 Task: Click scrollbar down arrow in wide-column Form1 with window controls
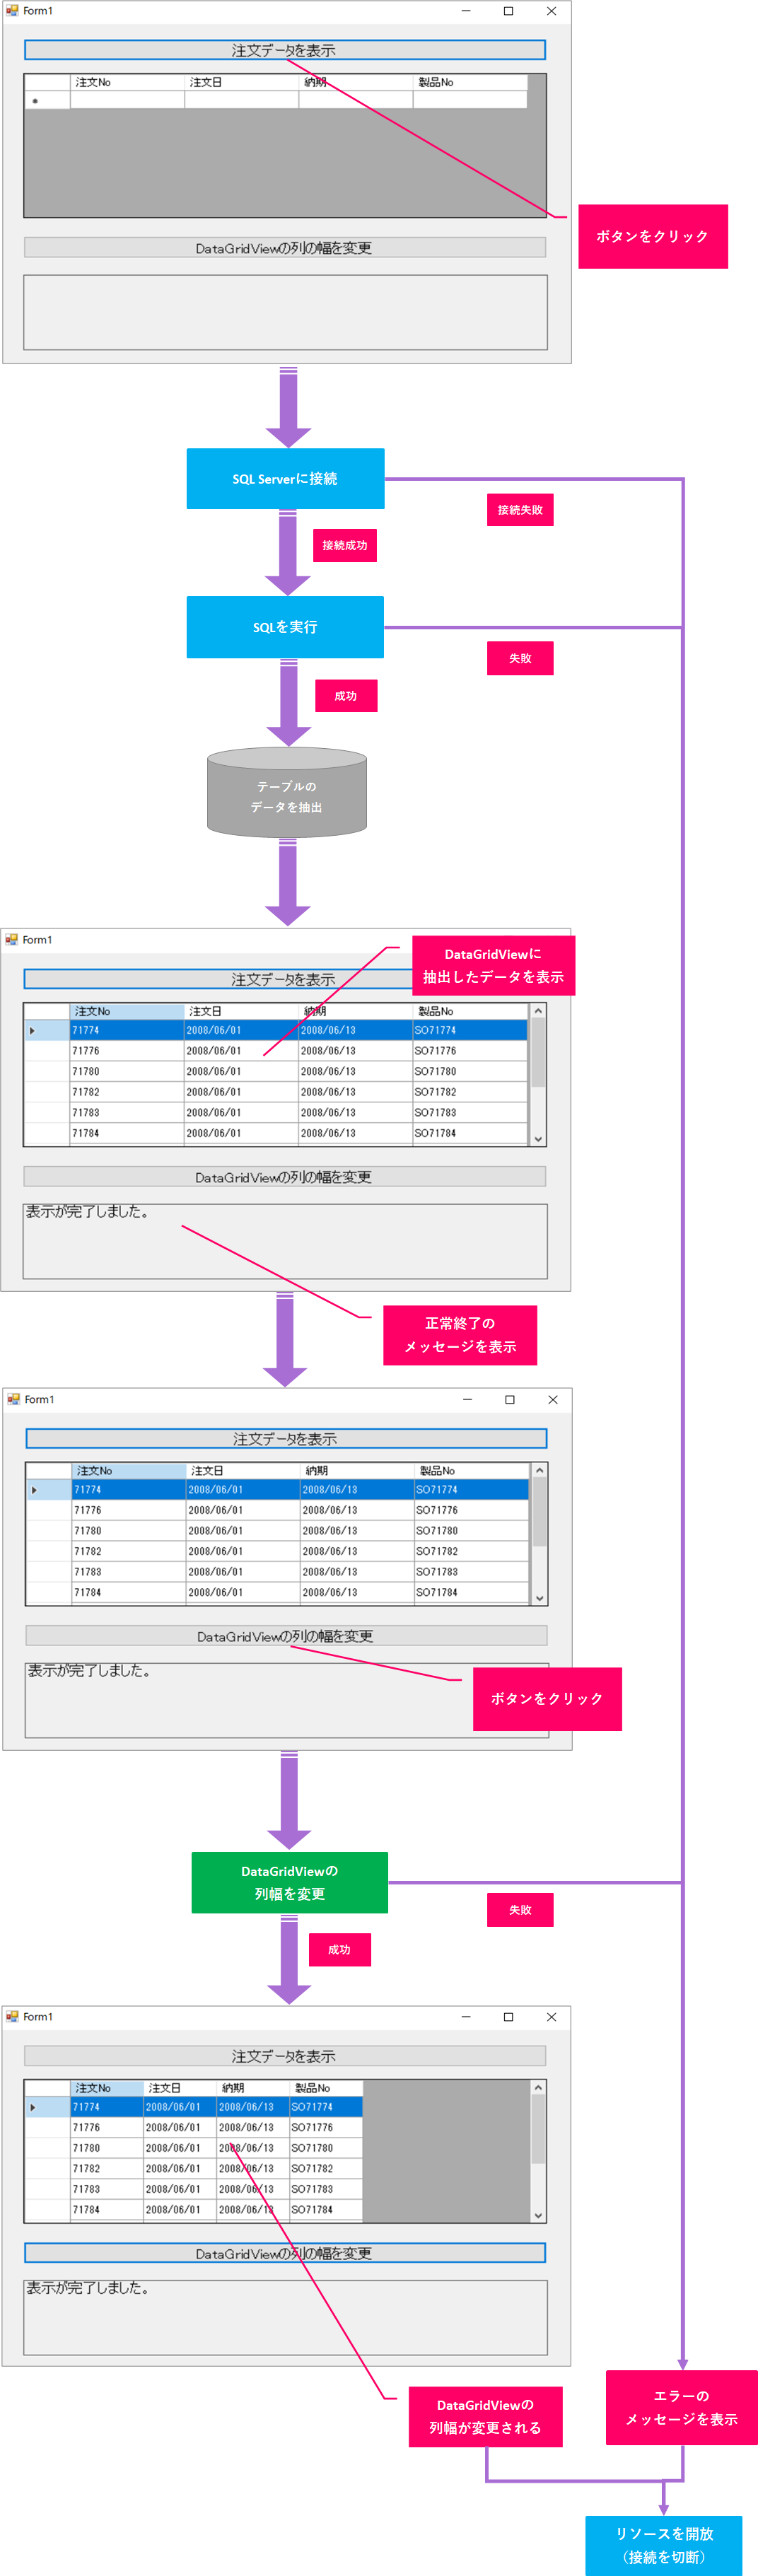coord(540,1598)
